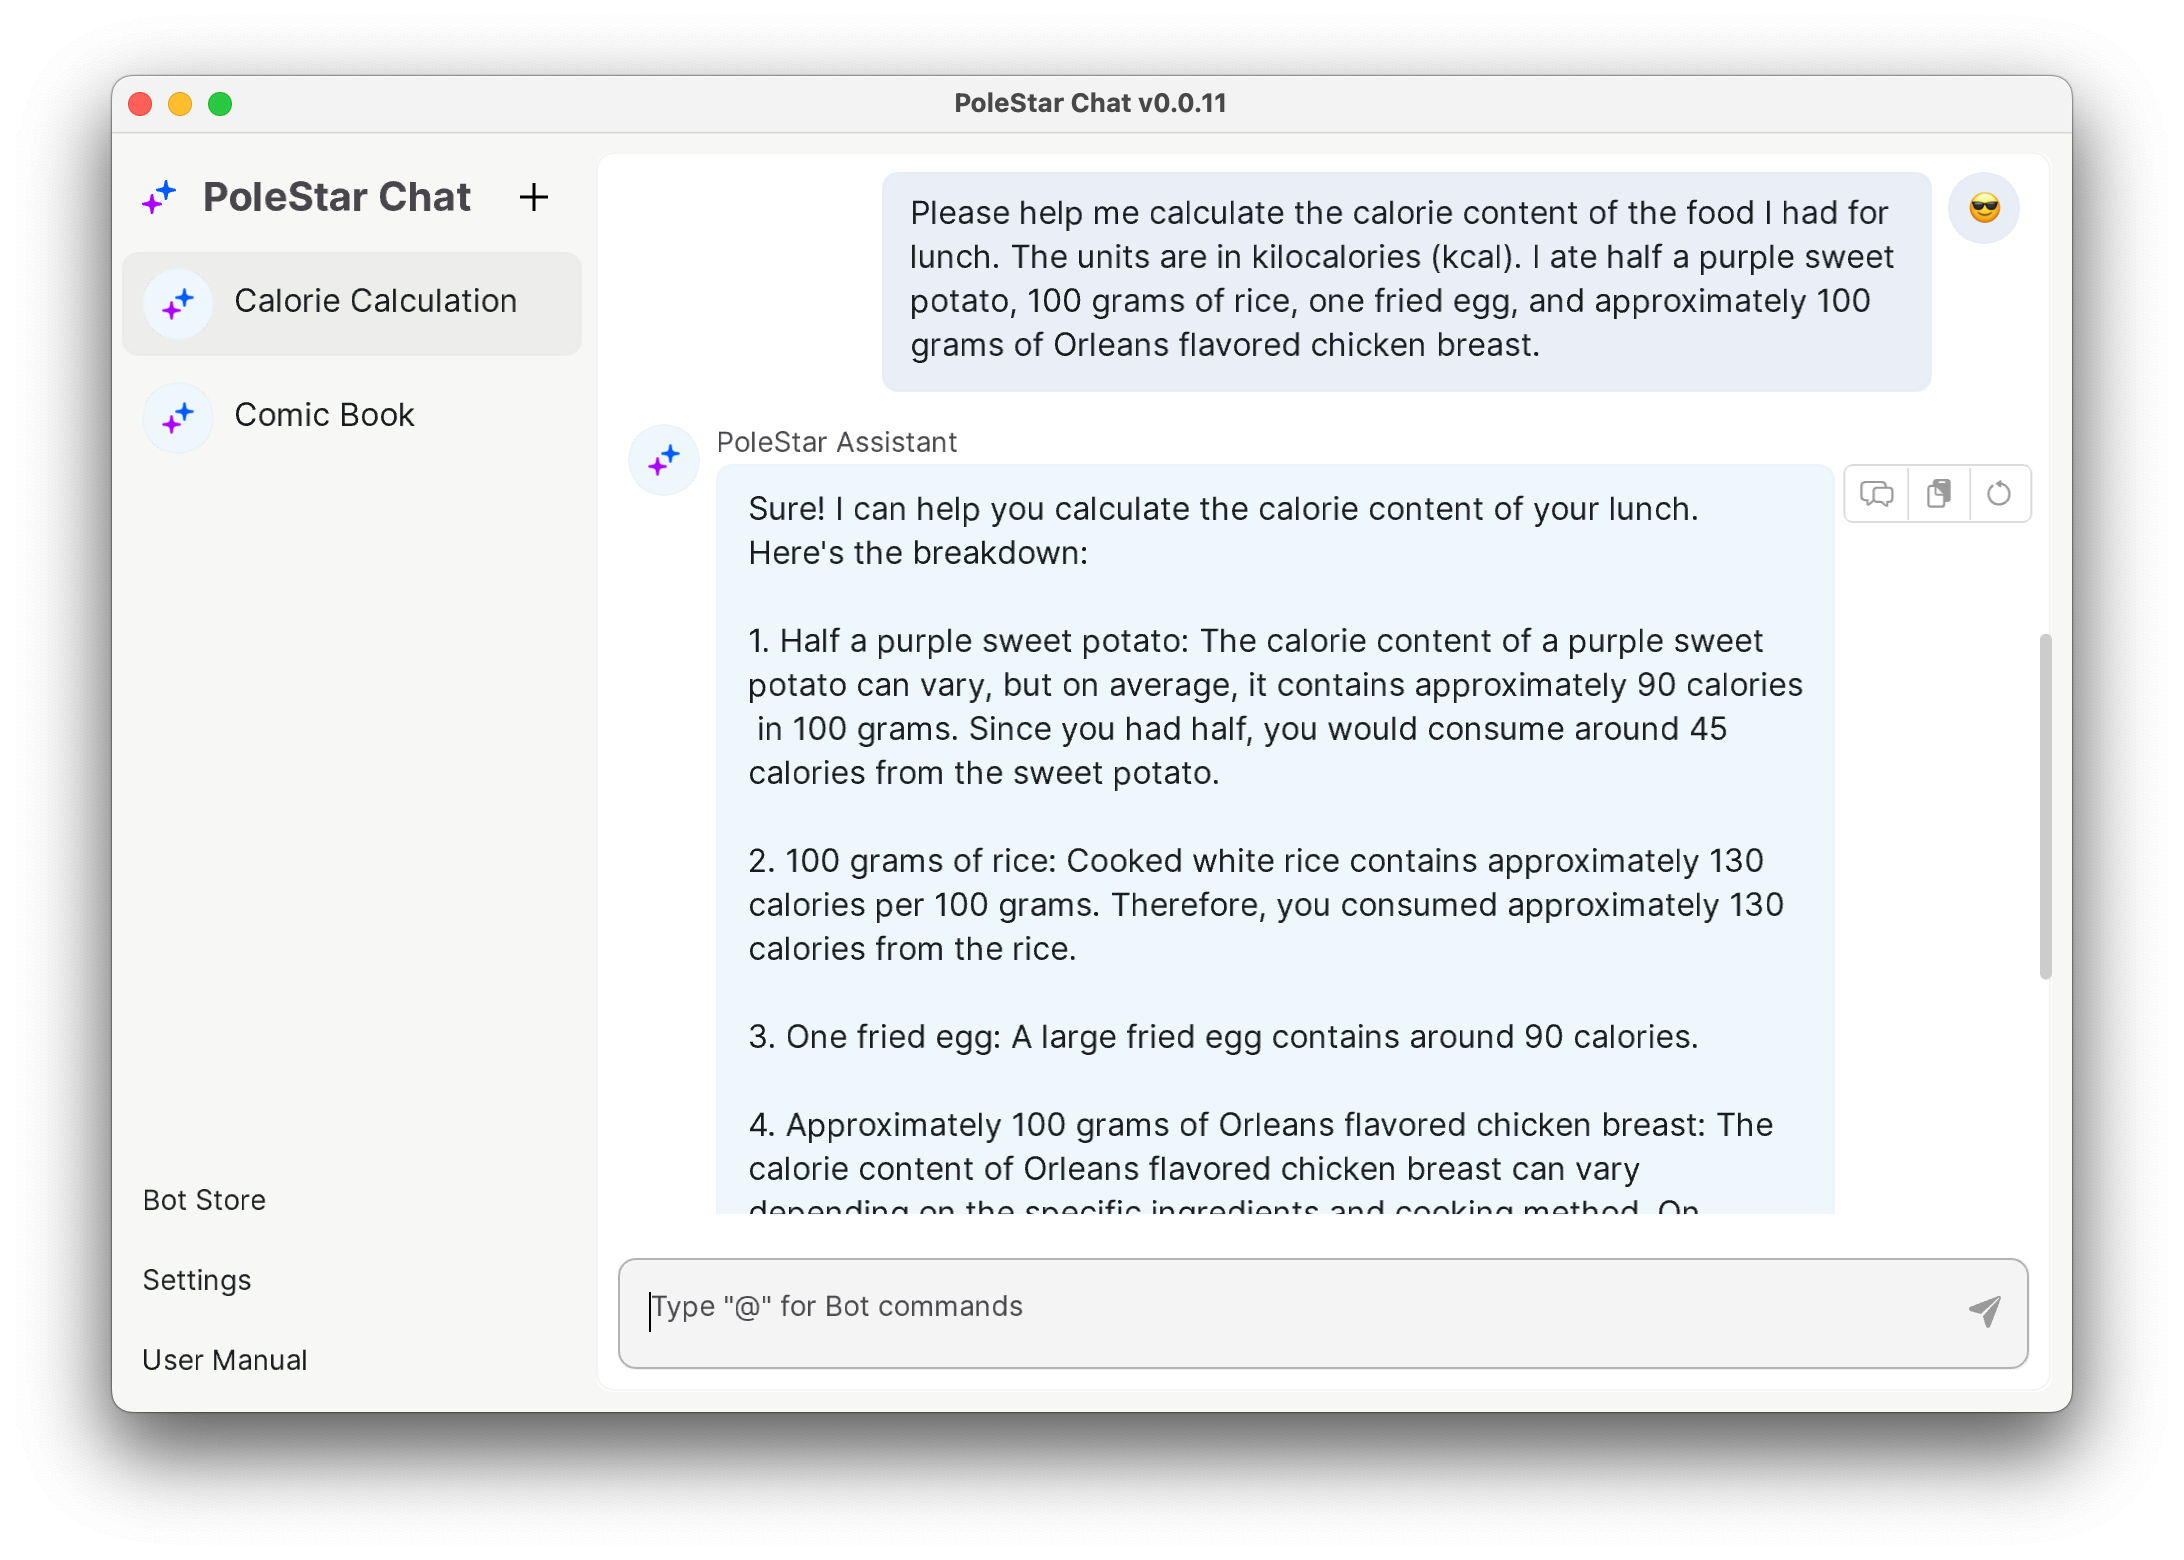Click the sparkle icon beside Calorie Calculation

[179, 303]
